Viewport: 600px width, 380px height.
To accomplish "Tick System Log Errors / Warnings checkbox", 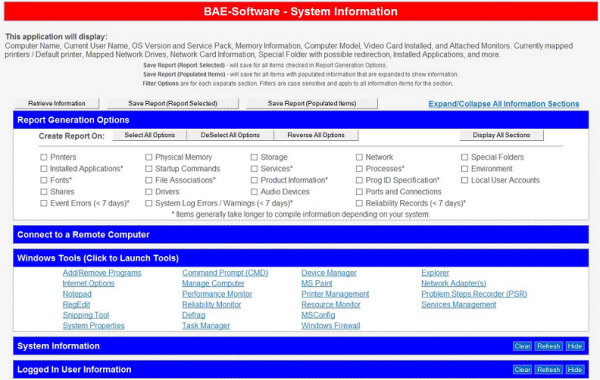I will (x=148, y=203).
